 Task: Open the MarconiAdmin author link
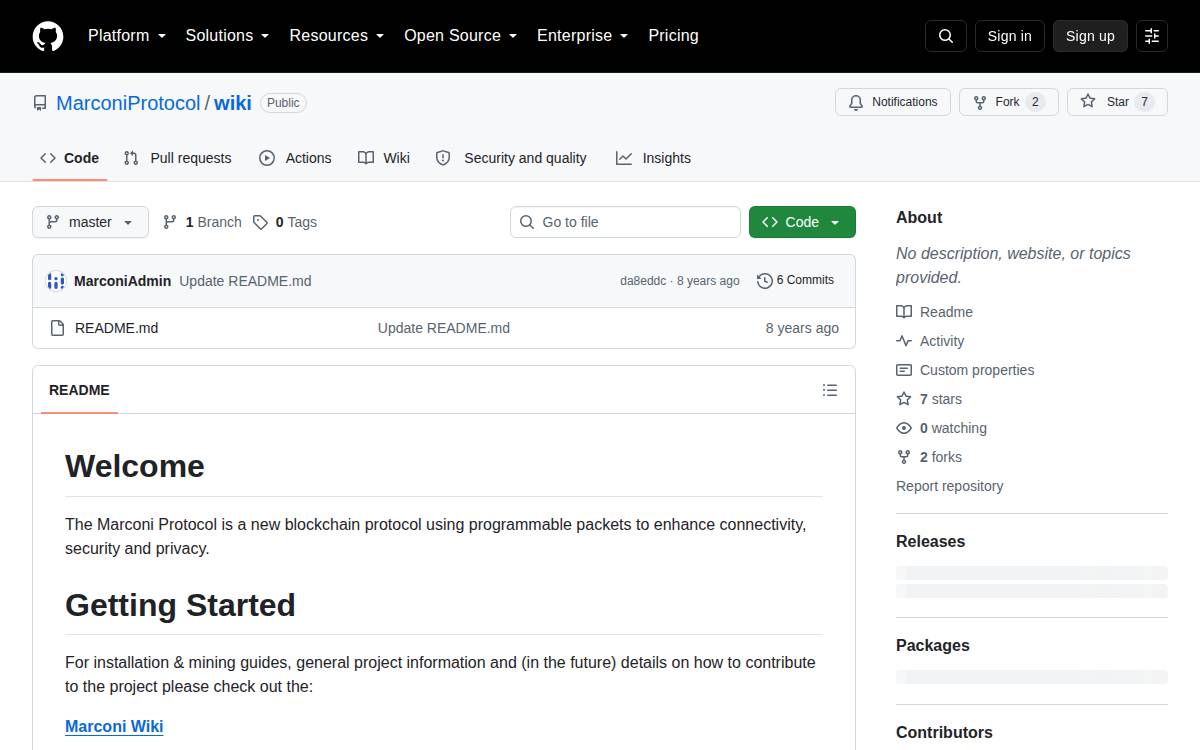pos(122,281)
